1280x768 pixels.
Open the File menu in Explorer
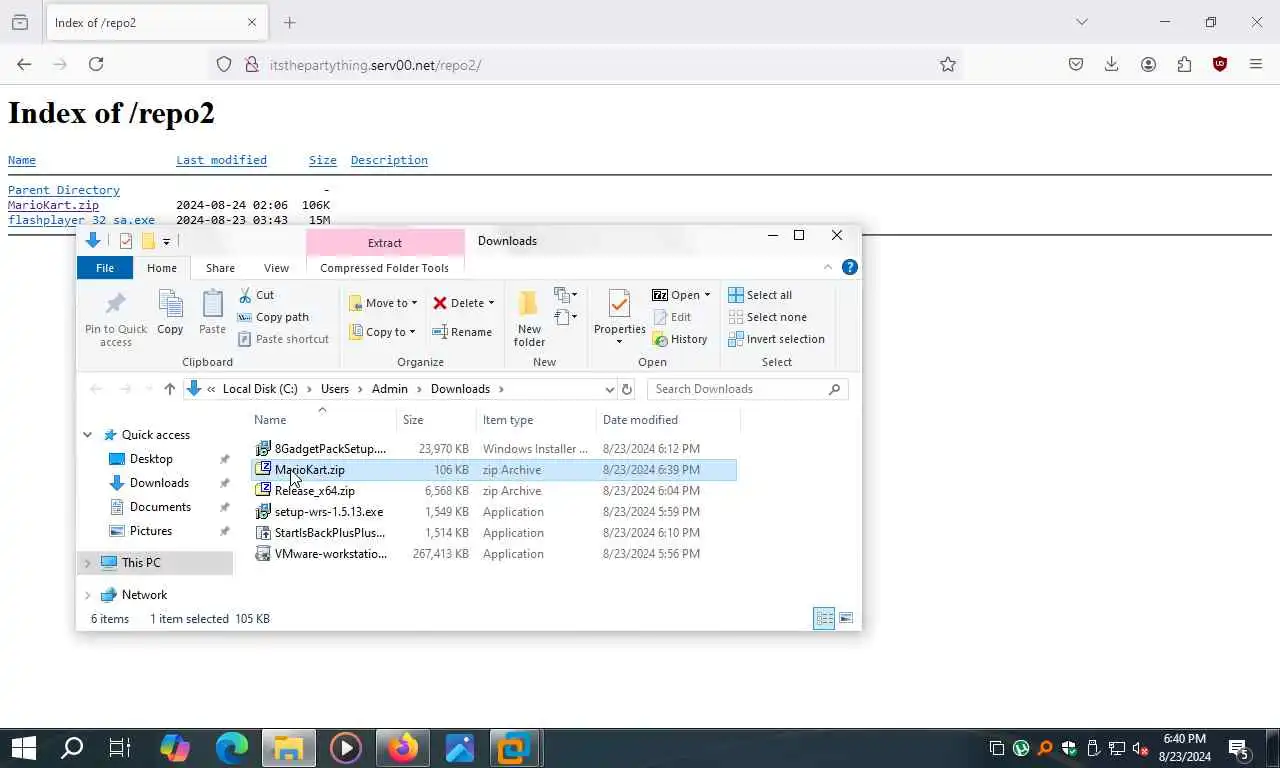pos(105,267)
